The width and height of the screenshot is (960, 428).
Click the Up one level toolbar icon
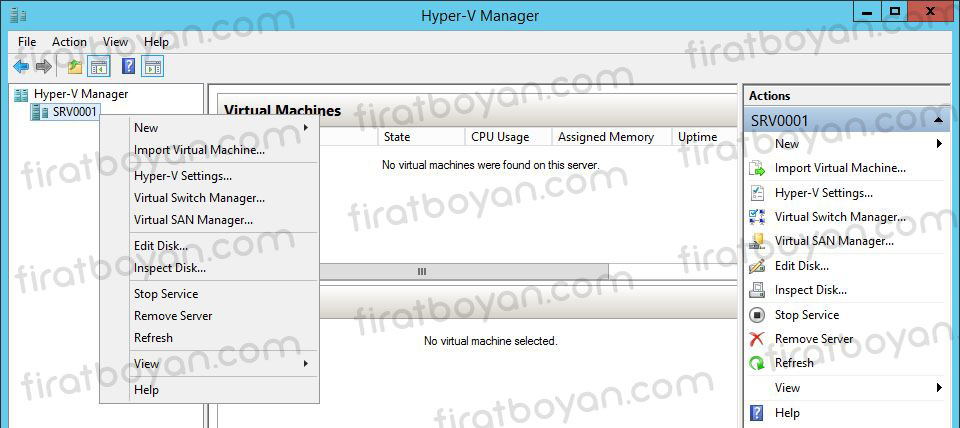tap(75, 67)
